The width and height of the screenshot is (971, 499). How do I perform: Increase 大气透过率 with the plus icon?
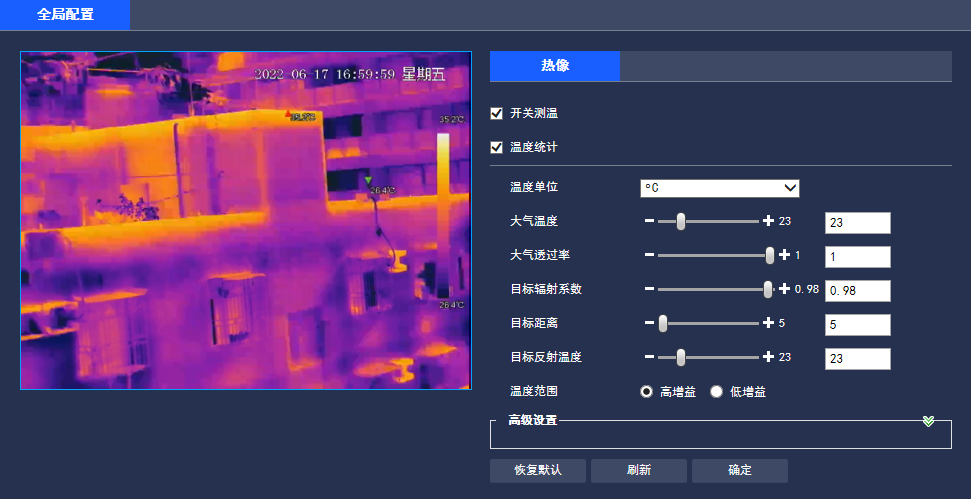click(x=784, y=255)
